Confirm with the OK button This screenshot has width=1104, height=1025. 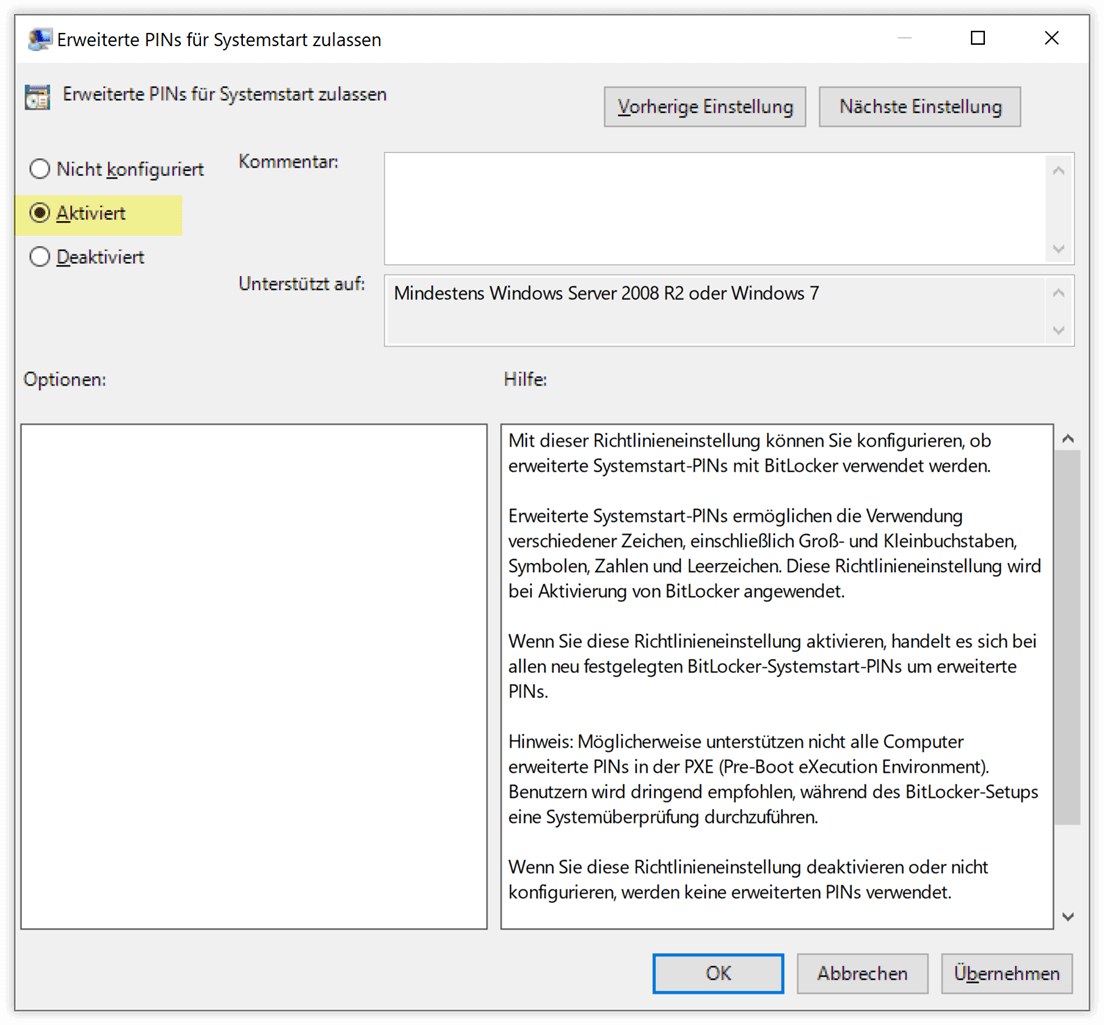tap(718, 973)
